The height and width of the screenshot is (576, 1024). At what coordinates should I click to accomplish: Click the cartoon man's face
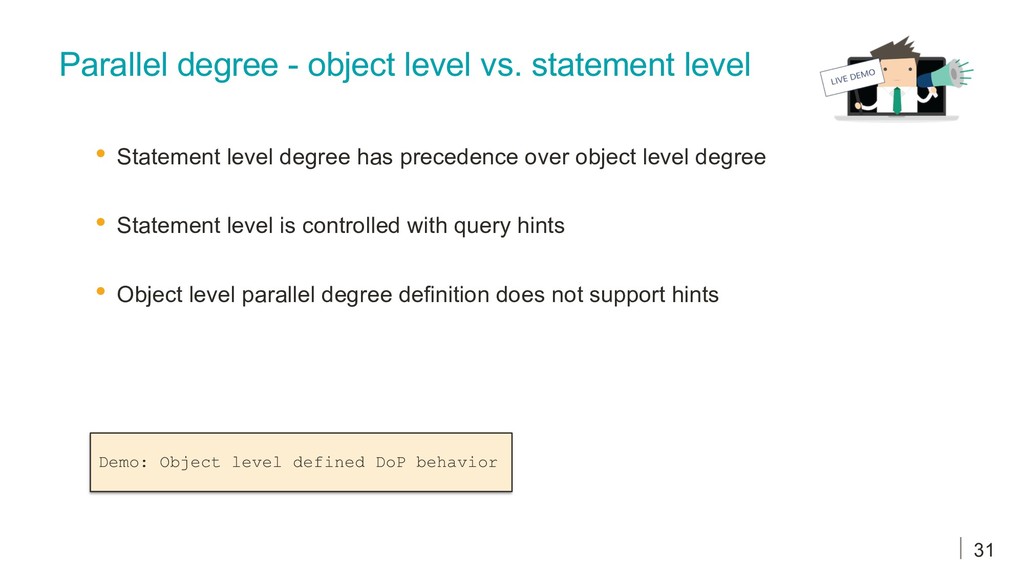(899, 71)
